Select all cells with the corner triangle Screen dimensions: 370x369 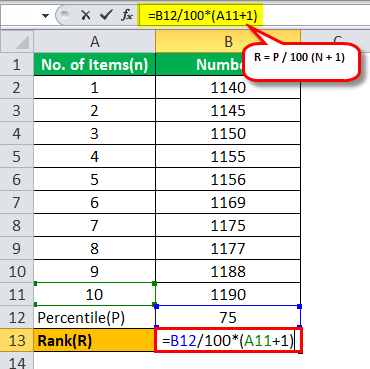pos(17,42)
